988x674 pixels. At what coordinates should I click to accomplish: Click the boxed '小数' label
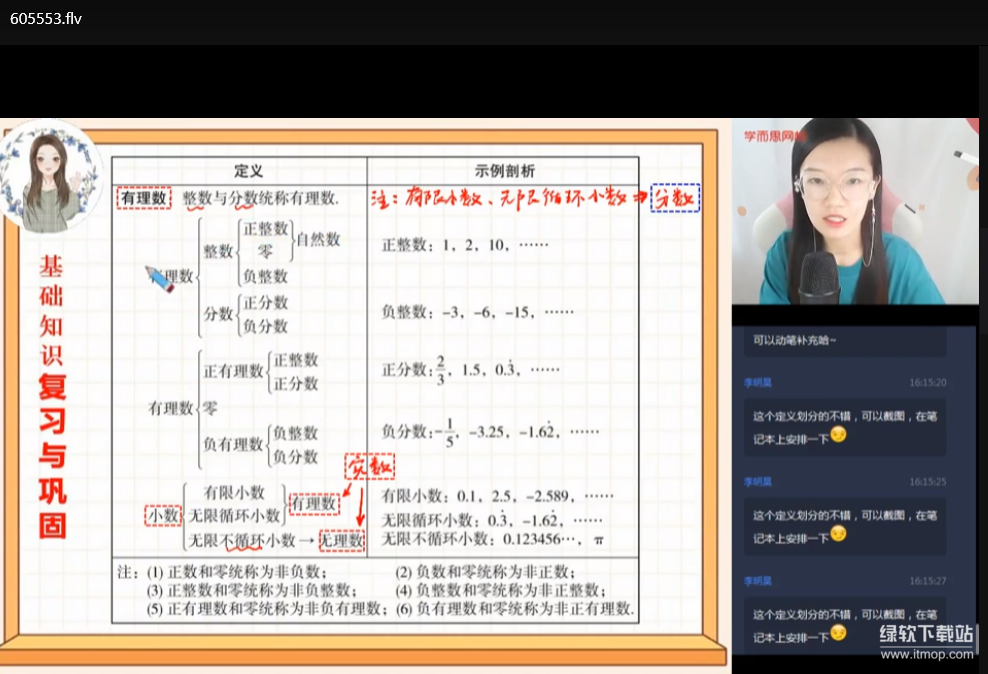(x=163, y=516)
